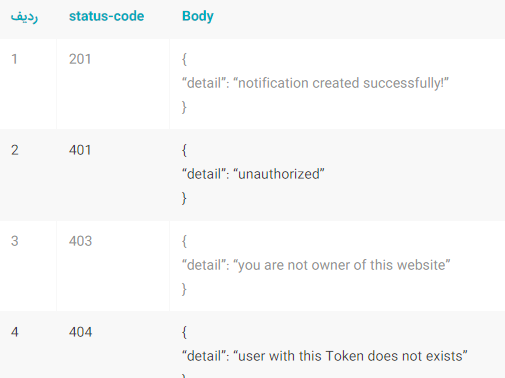
Task: Select the 401 status code cell
Action: click(80, 150)
